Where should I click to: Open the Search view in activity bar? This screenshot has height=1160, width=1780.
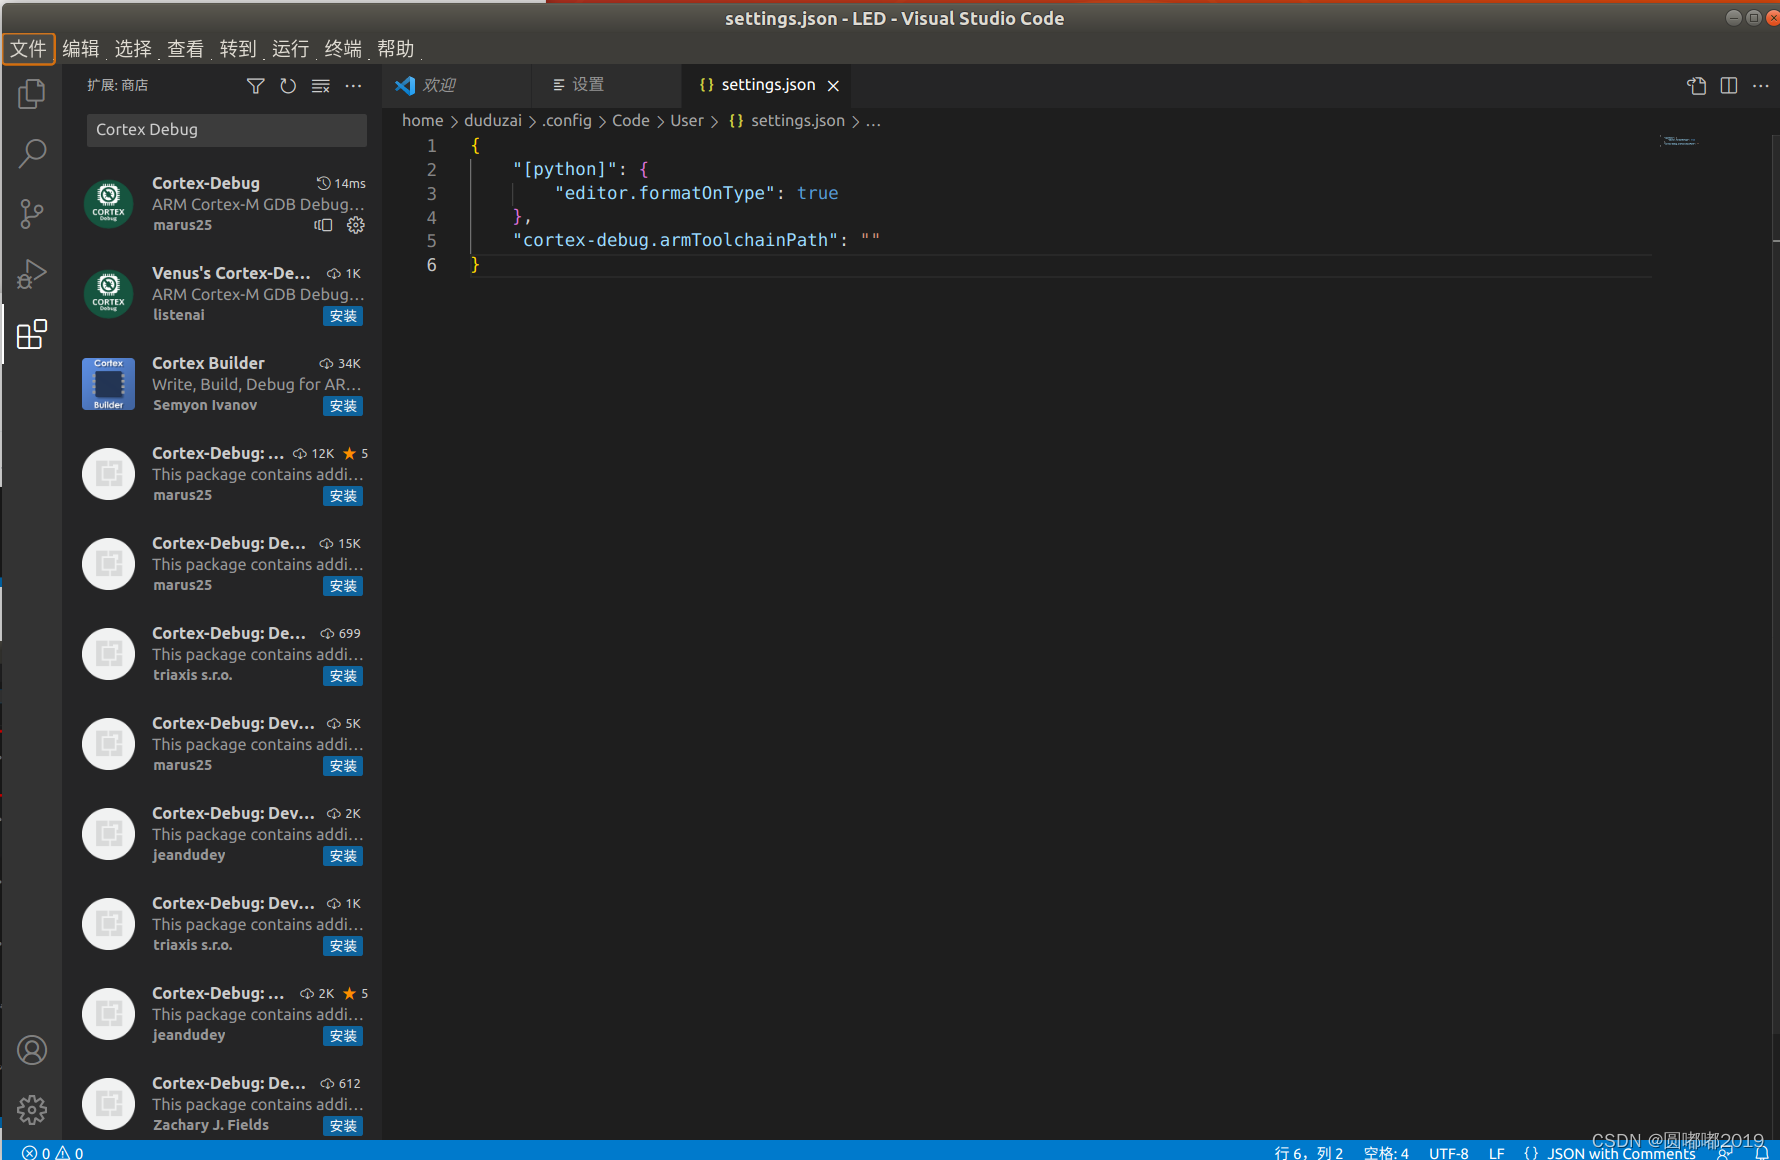tap(32, 153)
